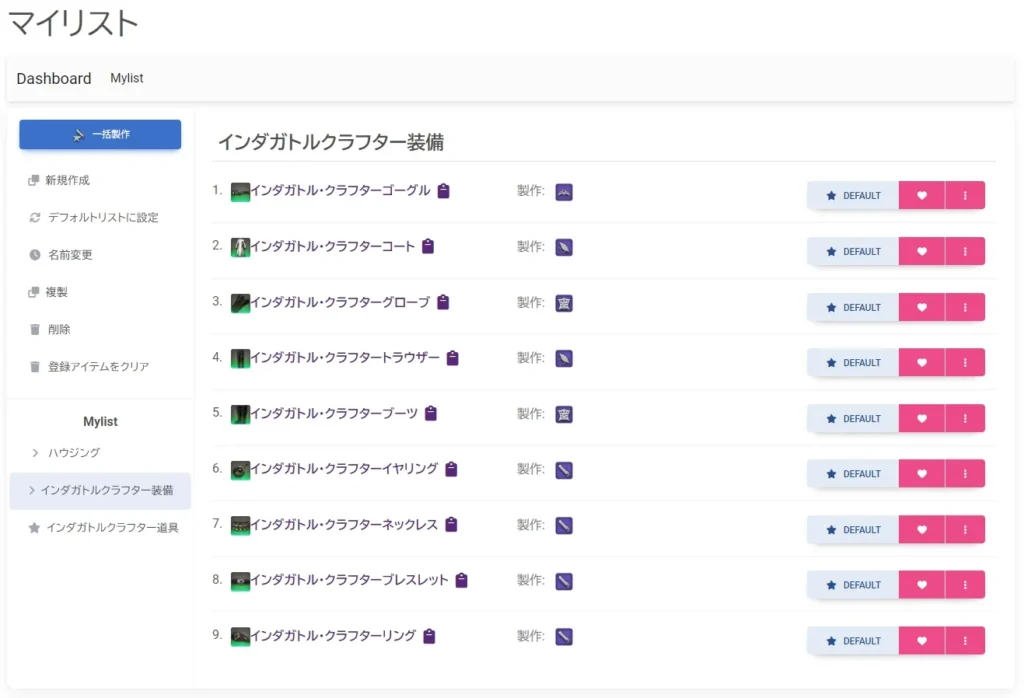Click DEFAULT button for ネックレス row
Screen dimensions: 1024x698
[853, 530]
